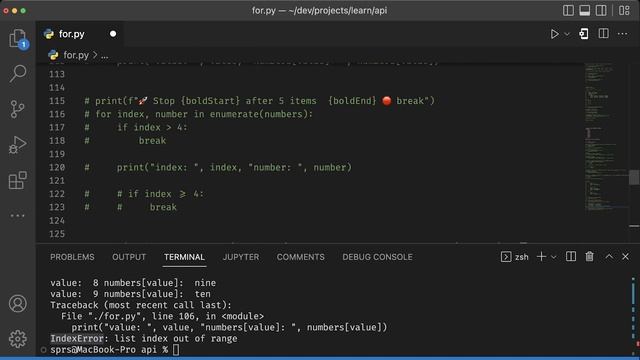This screenshot has height=360, width=640.
Task: Show additional activity bar views
Action: pyautogui.click(x=18, y=215)
